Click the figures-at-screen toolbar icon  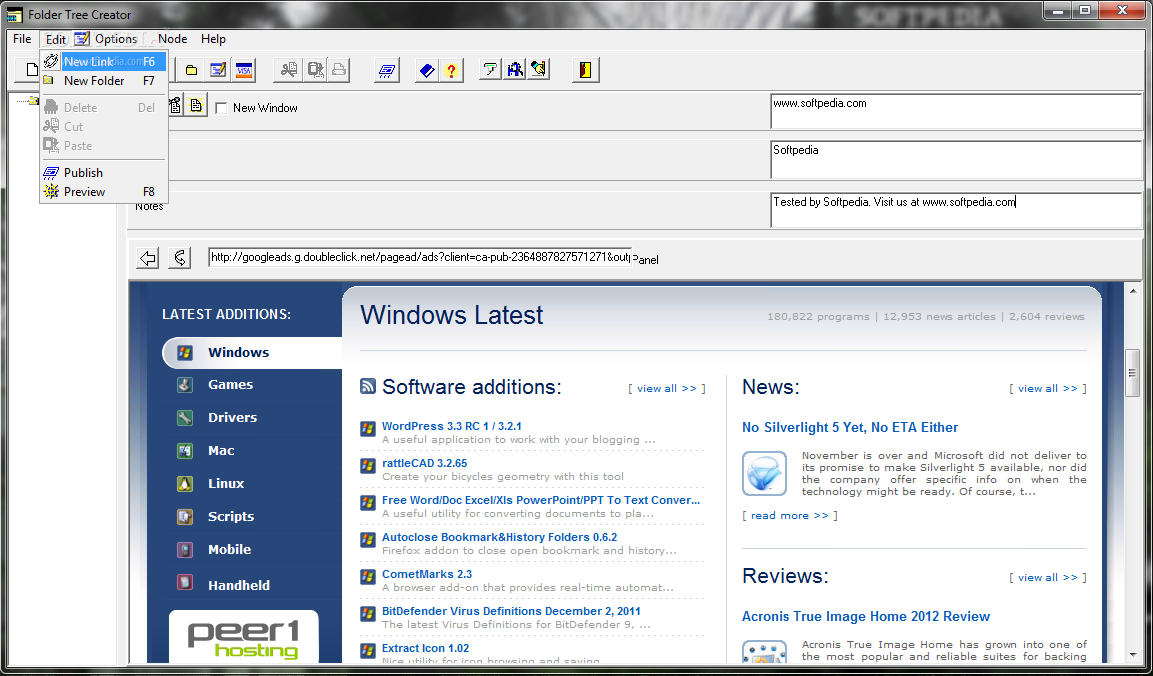515,71
